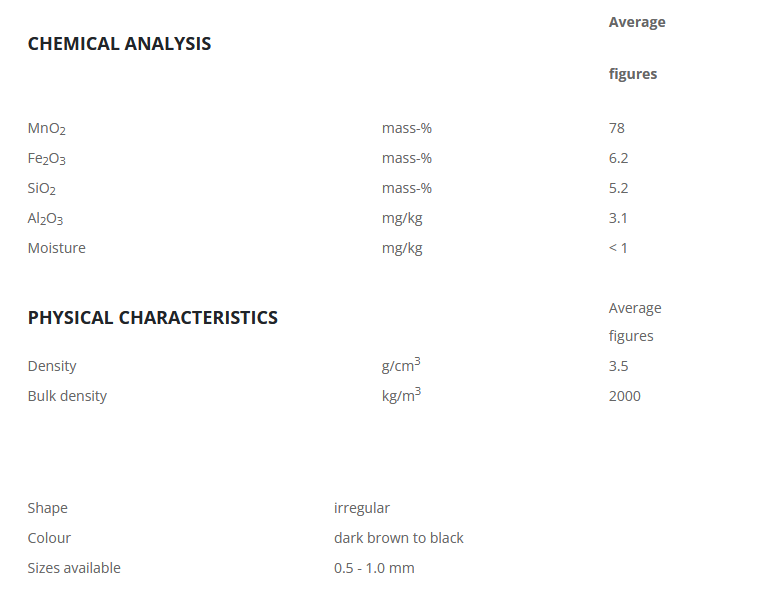Click the Fe2O3 value 6.2
762x597 pixels.
point(618,158)
